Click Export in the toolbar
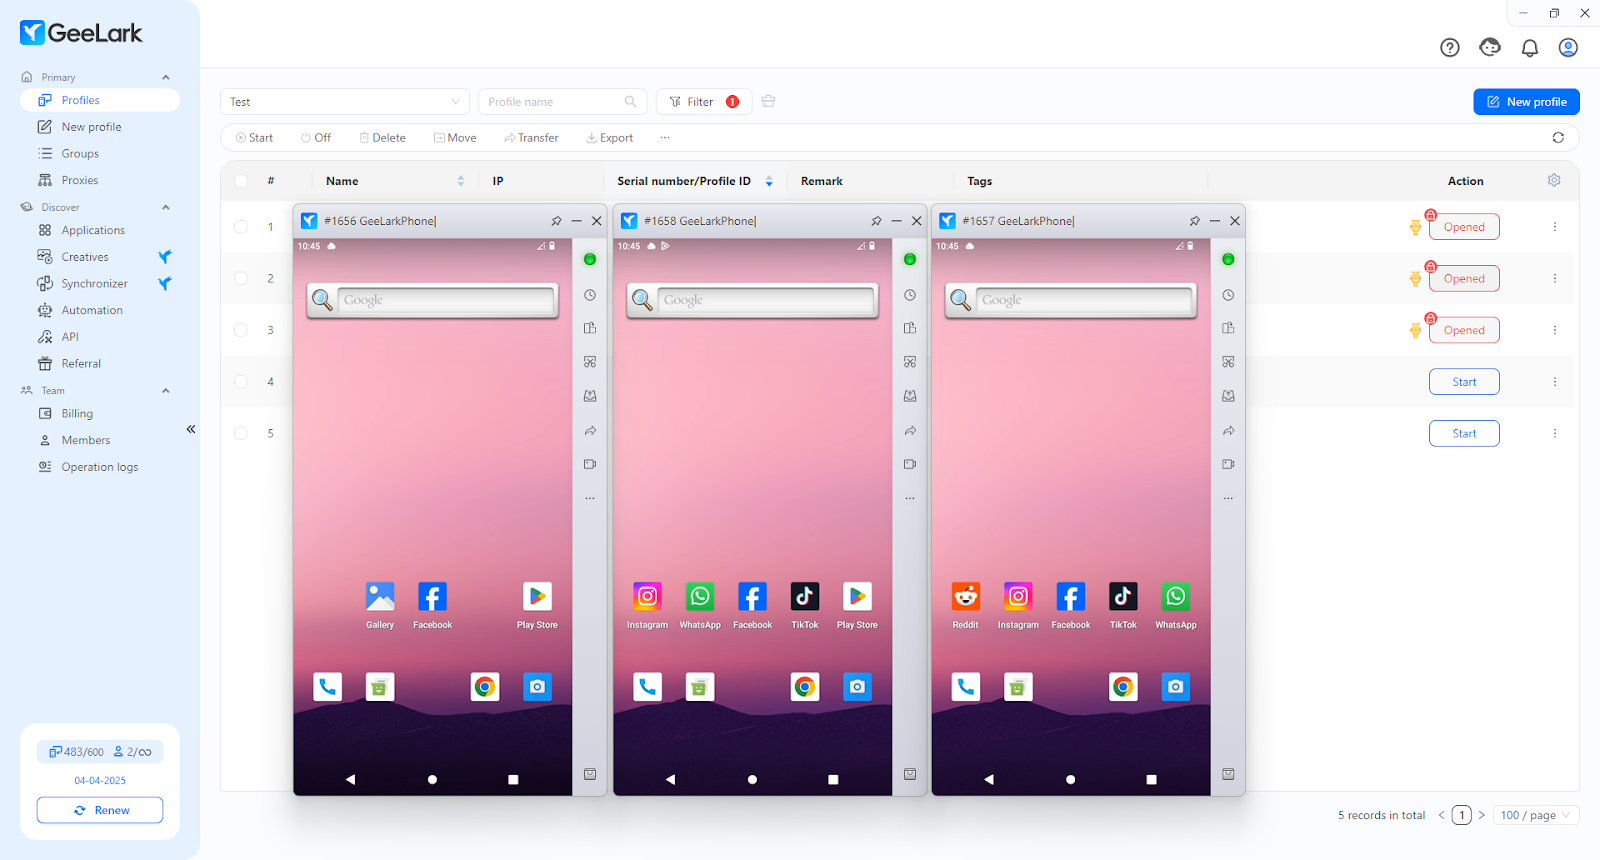 [x=609, y=138]
